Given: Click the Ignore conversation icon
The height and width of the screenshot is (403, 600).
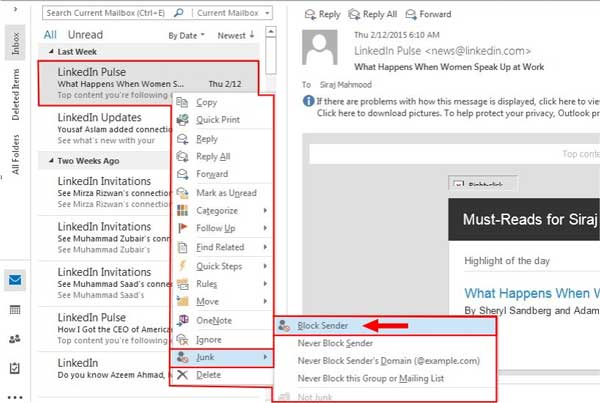Looking at the screenshot, I should pos(183,339).
